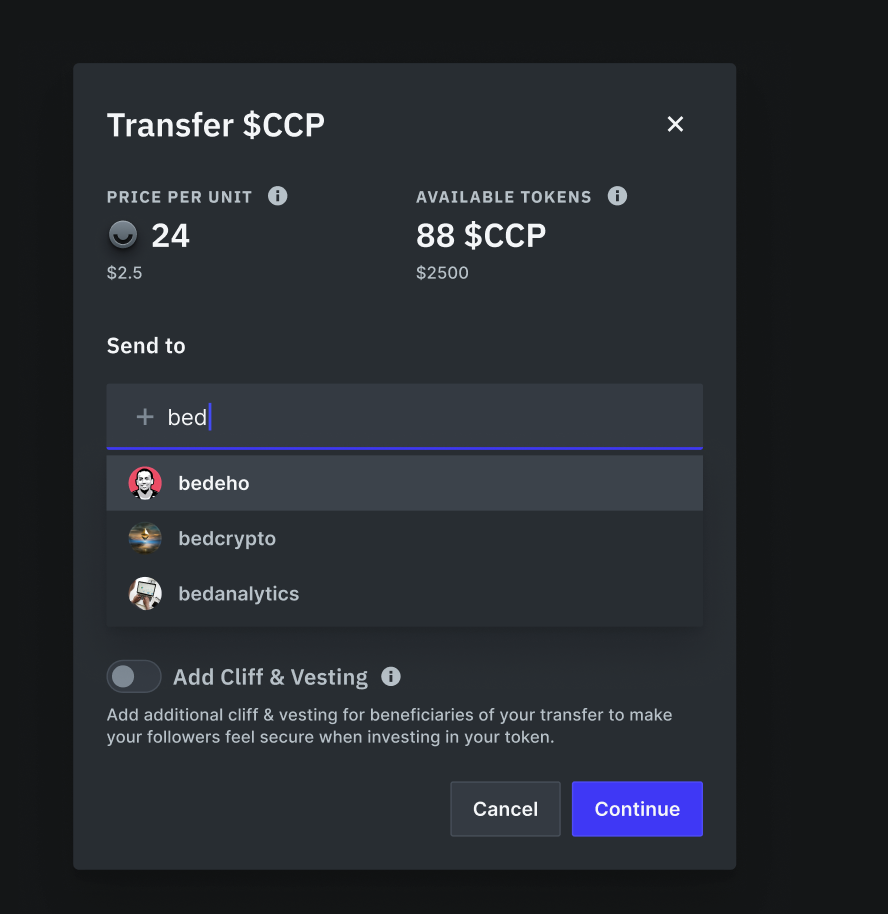The image size is (888, 914).
Task: Enable the Add Cliff & Vesting toggle
Action: 133,677
